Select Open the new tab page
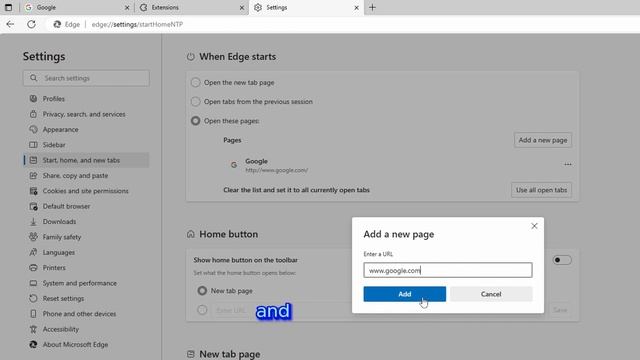The image size is (640, 360). (196, 82)
